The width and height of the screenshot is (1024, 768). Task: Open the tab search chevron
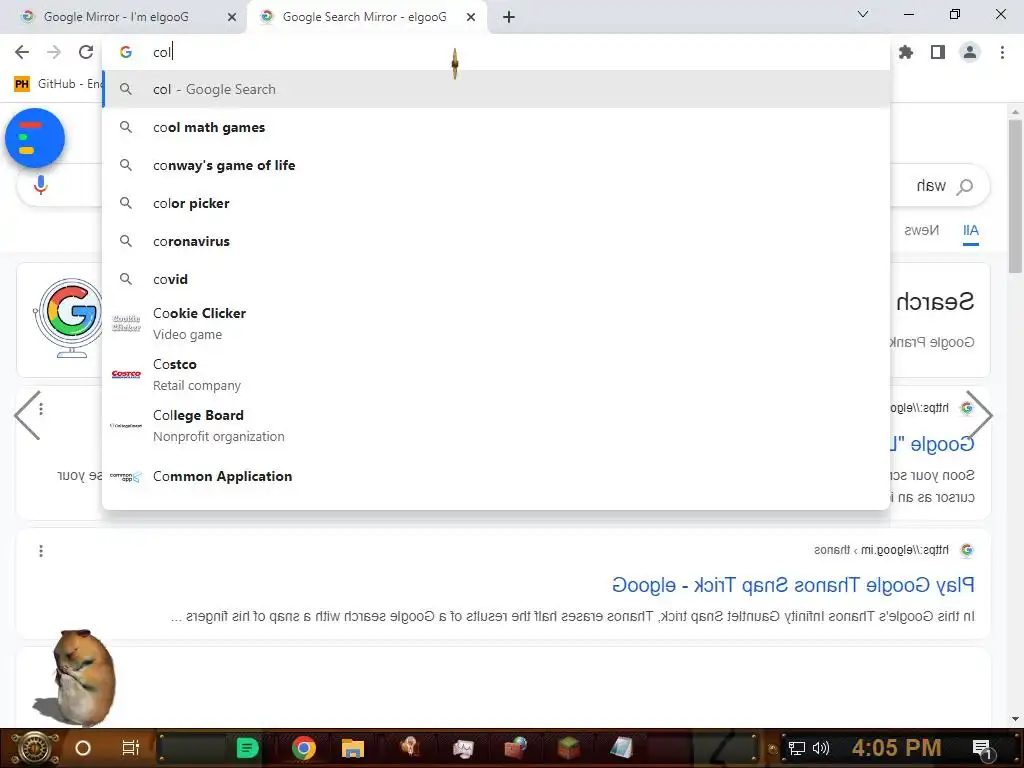(x=863, y=14)
